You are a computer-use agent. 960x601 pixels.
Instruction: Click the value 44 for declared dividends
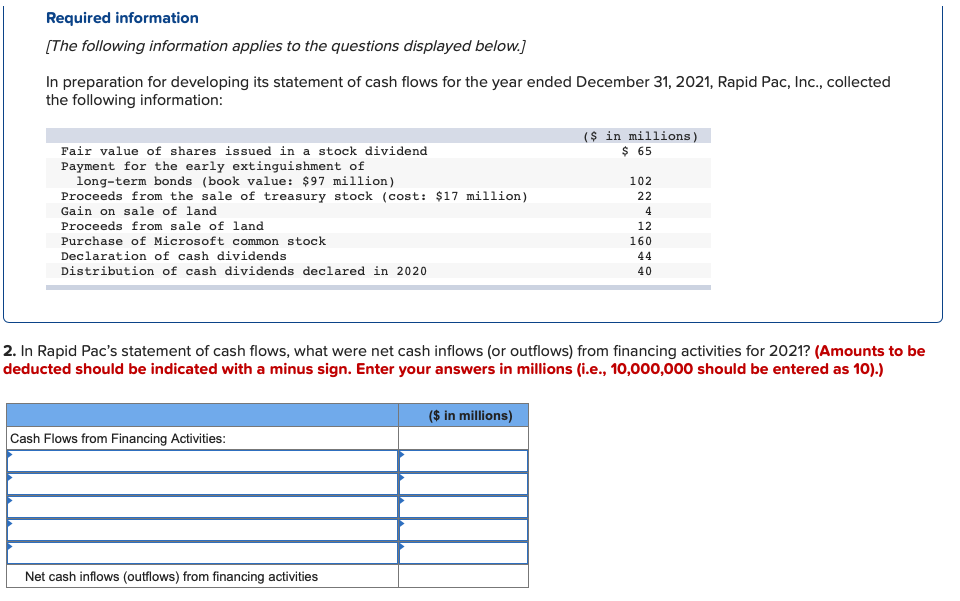645,256
